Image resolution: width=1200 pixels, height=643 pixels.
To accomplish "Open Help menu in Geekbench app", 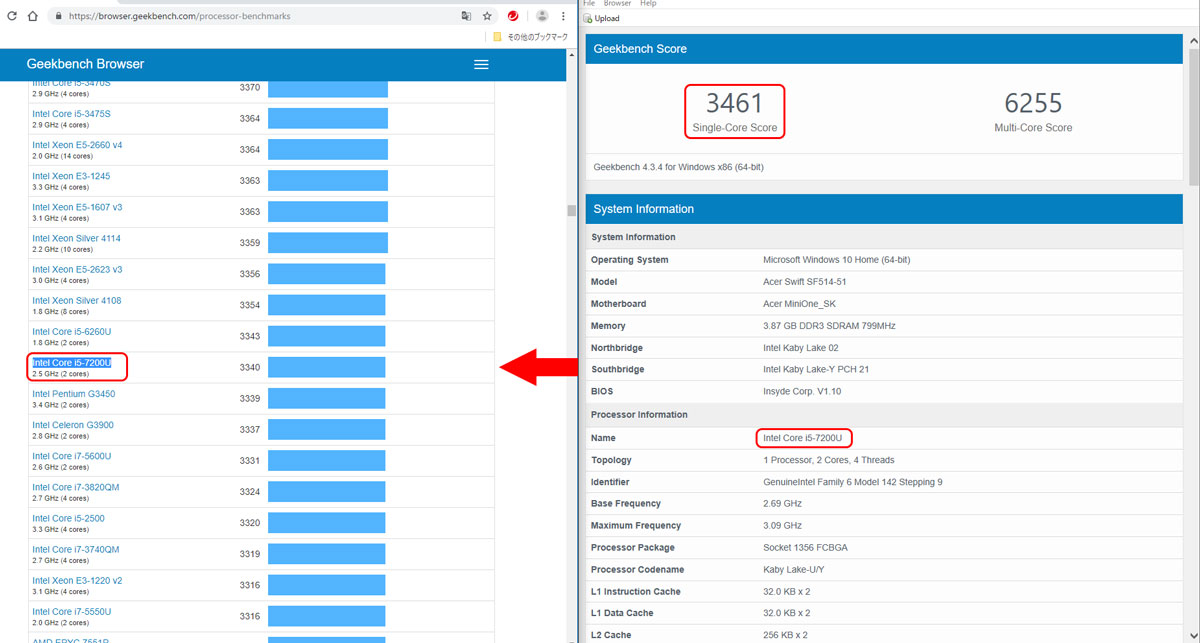I will pyautogui.click(x=648, y=4).
